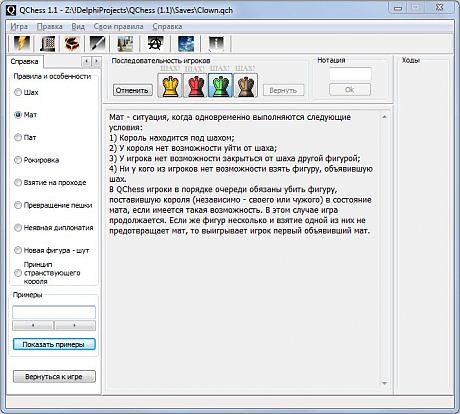Screen dimensions: 460x414
Task: Open the Игра menu
Action: (x=19, y=26)
